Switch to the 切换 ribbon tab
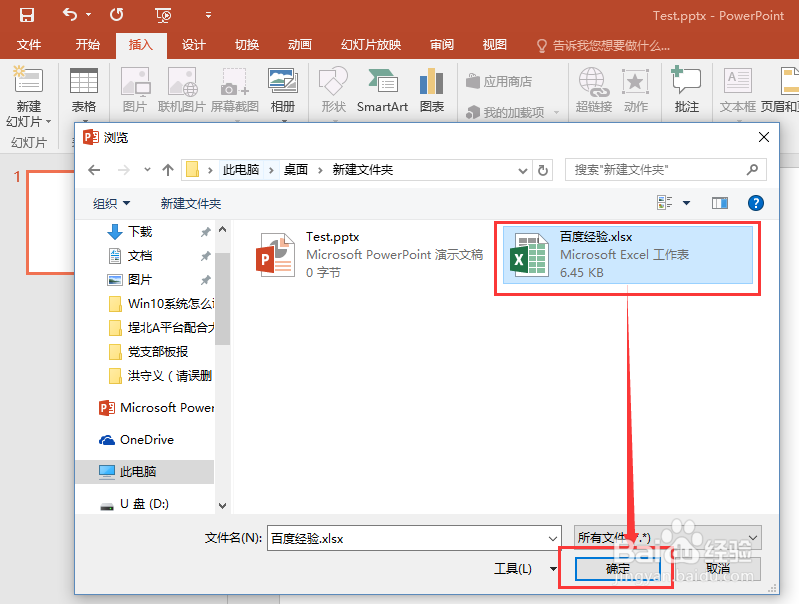Image resolution: width=799 pixels, height=604 pixels. point(247,45)
